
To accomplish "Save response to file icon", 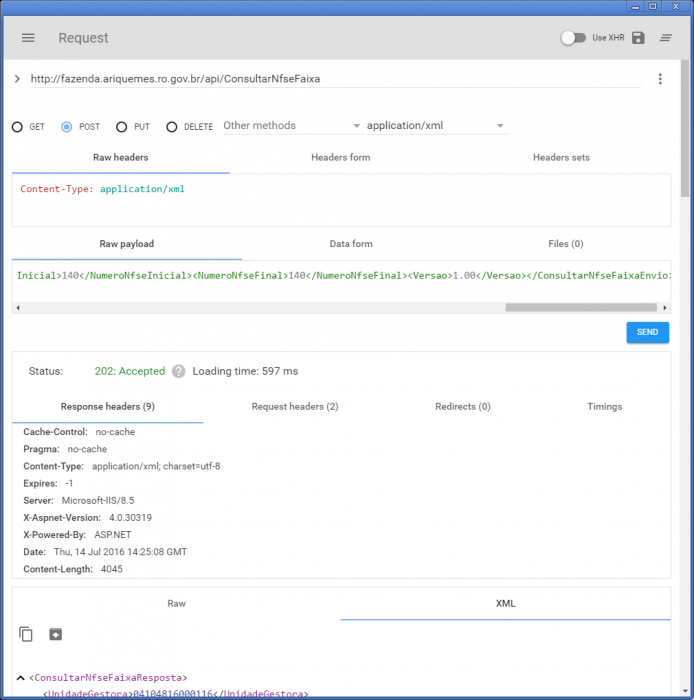I will point(55,634).
